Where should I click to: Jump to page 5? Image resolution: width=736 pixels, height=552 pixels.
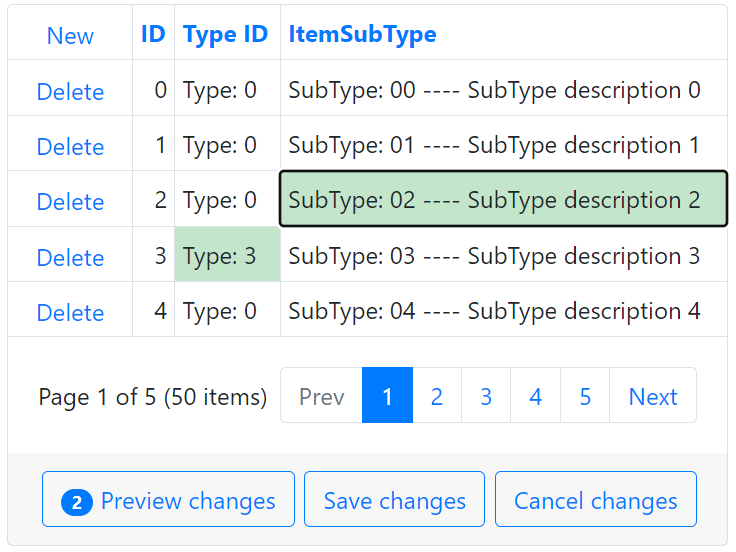click(x=585, y=397)
